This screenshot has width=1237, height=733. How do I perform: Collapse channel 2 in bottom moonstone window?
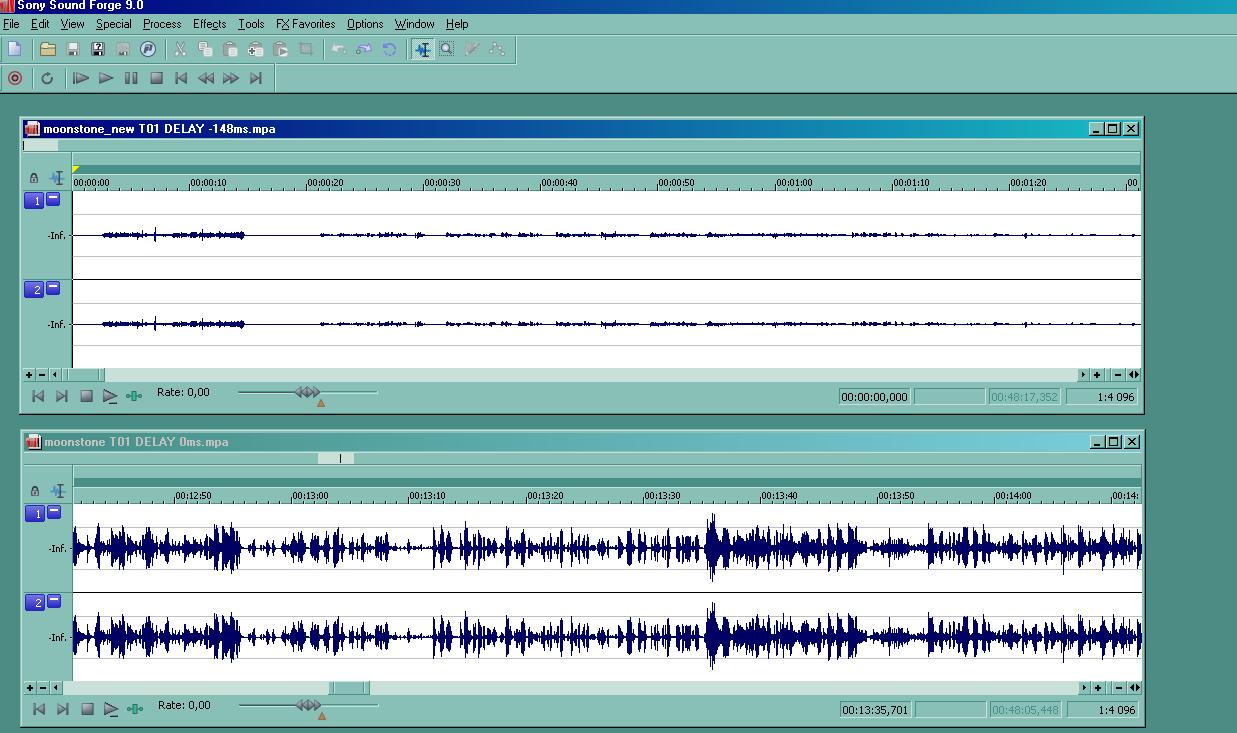pyautogui.click(x=54, y=601)
